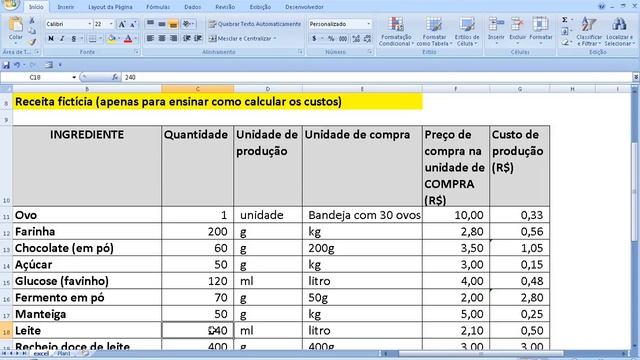
Task: Decrease indent in cell
Action: (x=187, y=38)
